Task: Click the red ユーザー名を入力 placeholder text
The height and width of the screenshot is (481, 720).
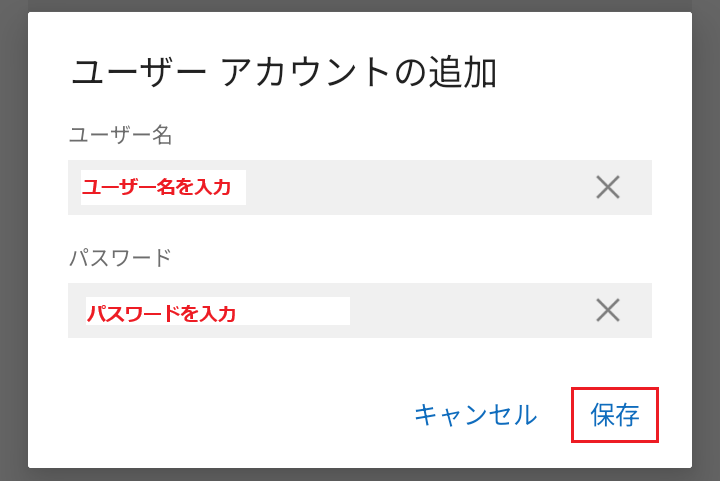Action: tap(157, 187)
